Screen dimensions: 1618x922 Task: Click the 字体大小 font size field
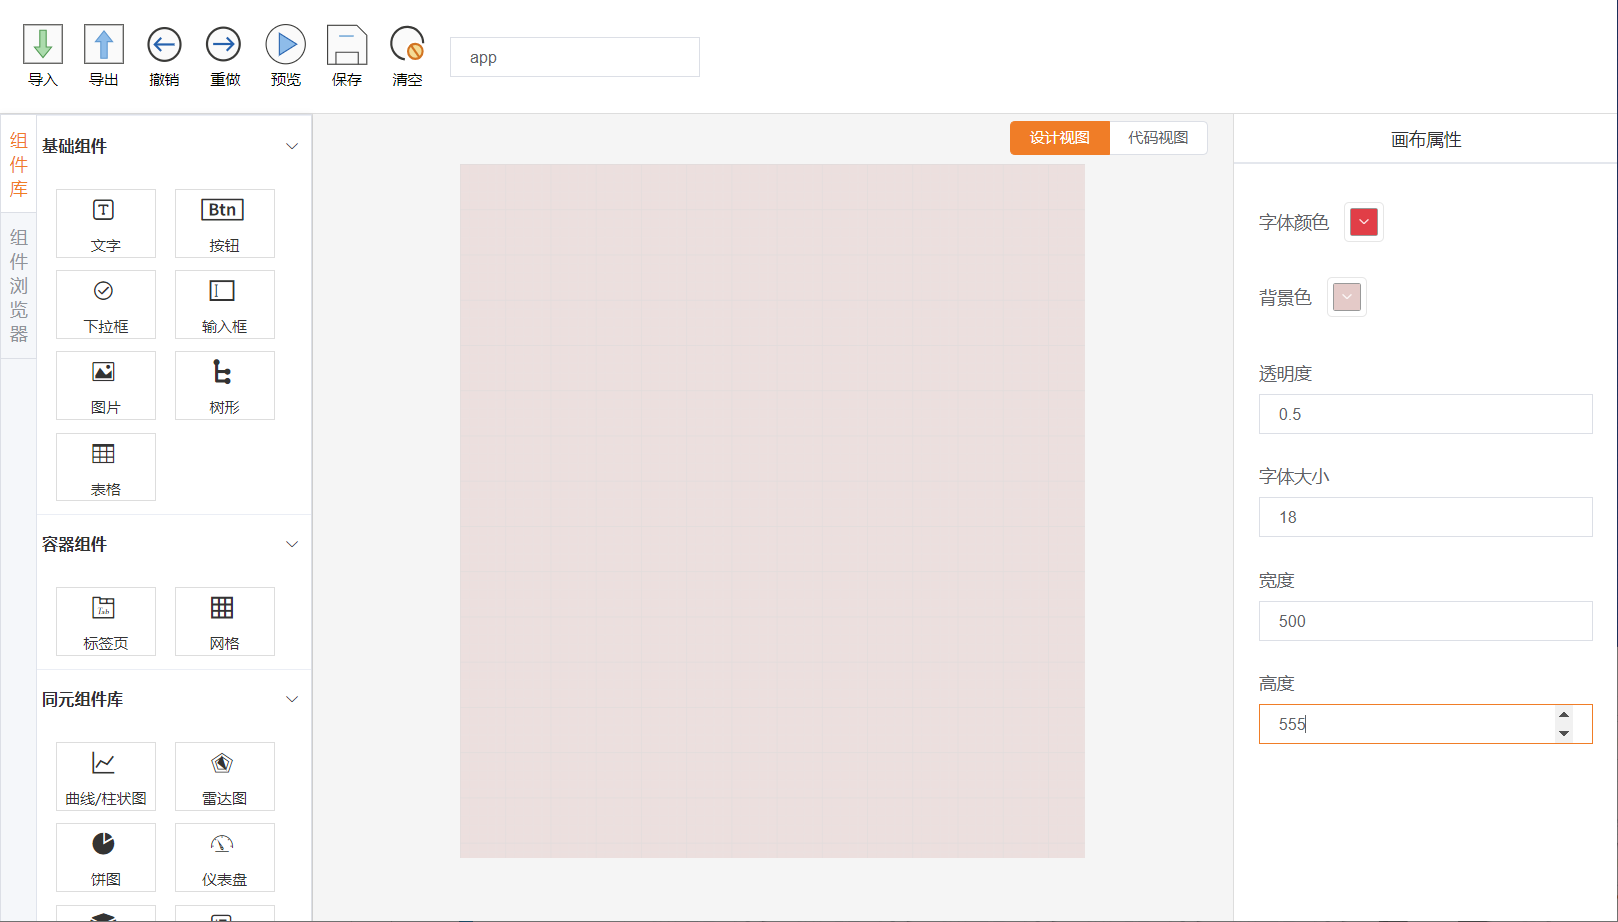click(1425, 517)
